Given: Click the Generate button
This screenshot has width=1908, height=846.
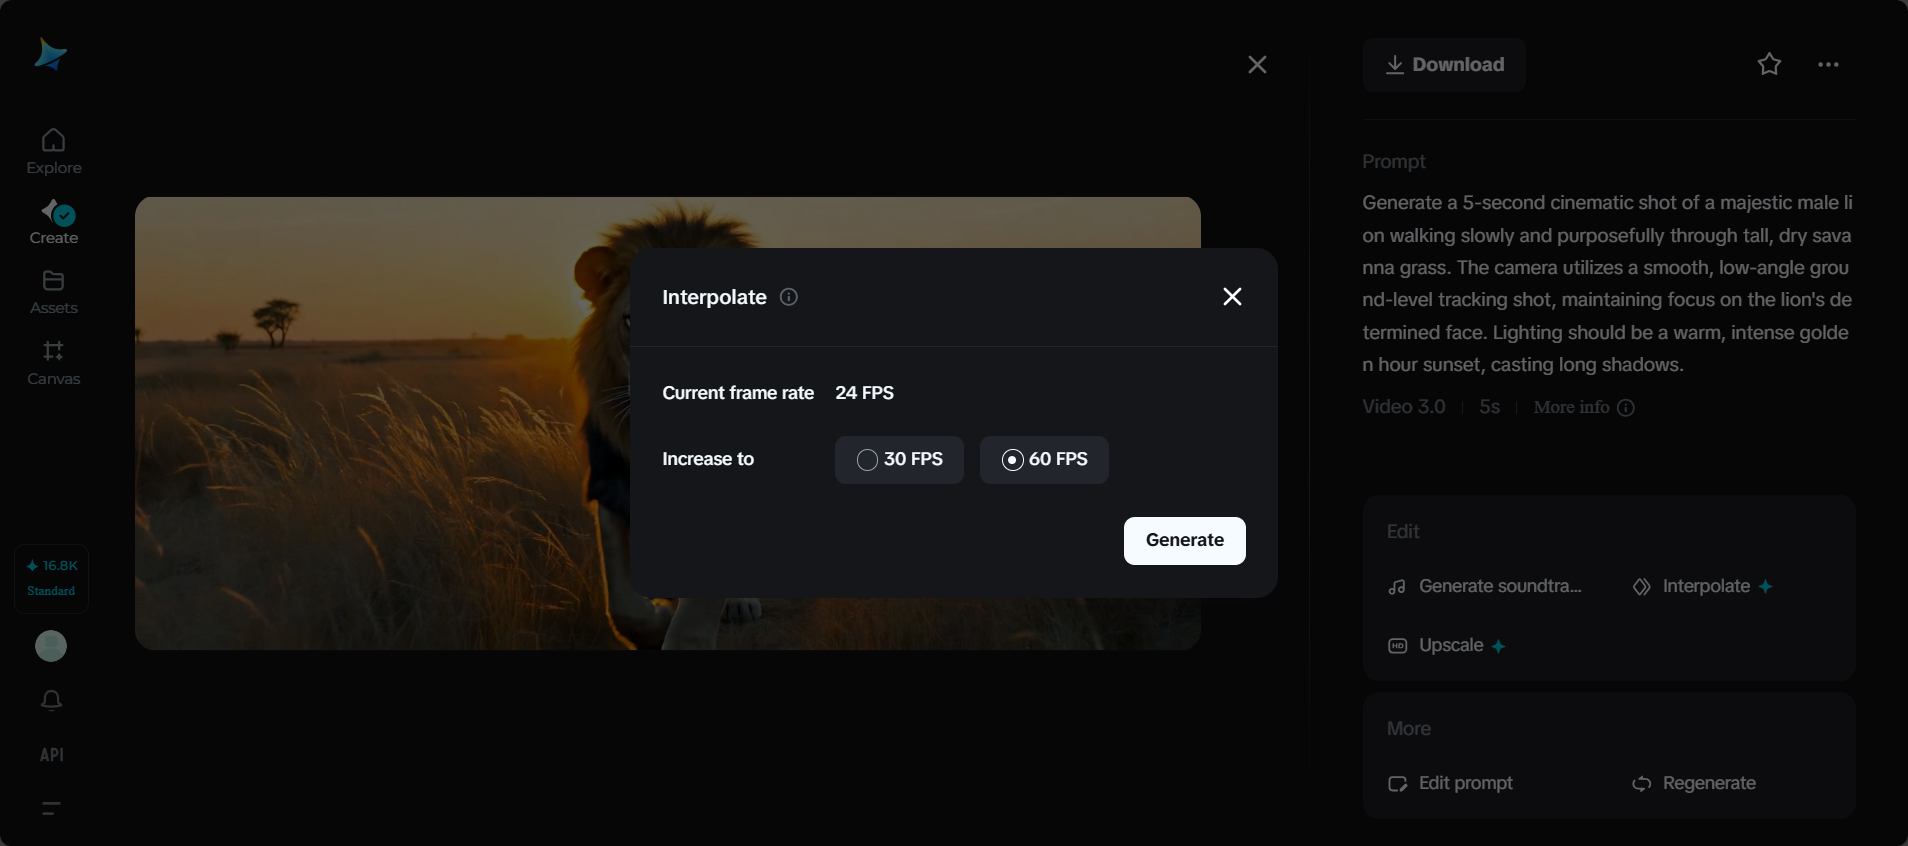Looking at the screenshot, I should pos(1184,541).
